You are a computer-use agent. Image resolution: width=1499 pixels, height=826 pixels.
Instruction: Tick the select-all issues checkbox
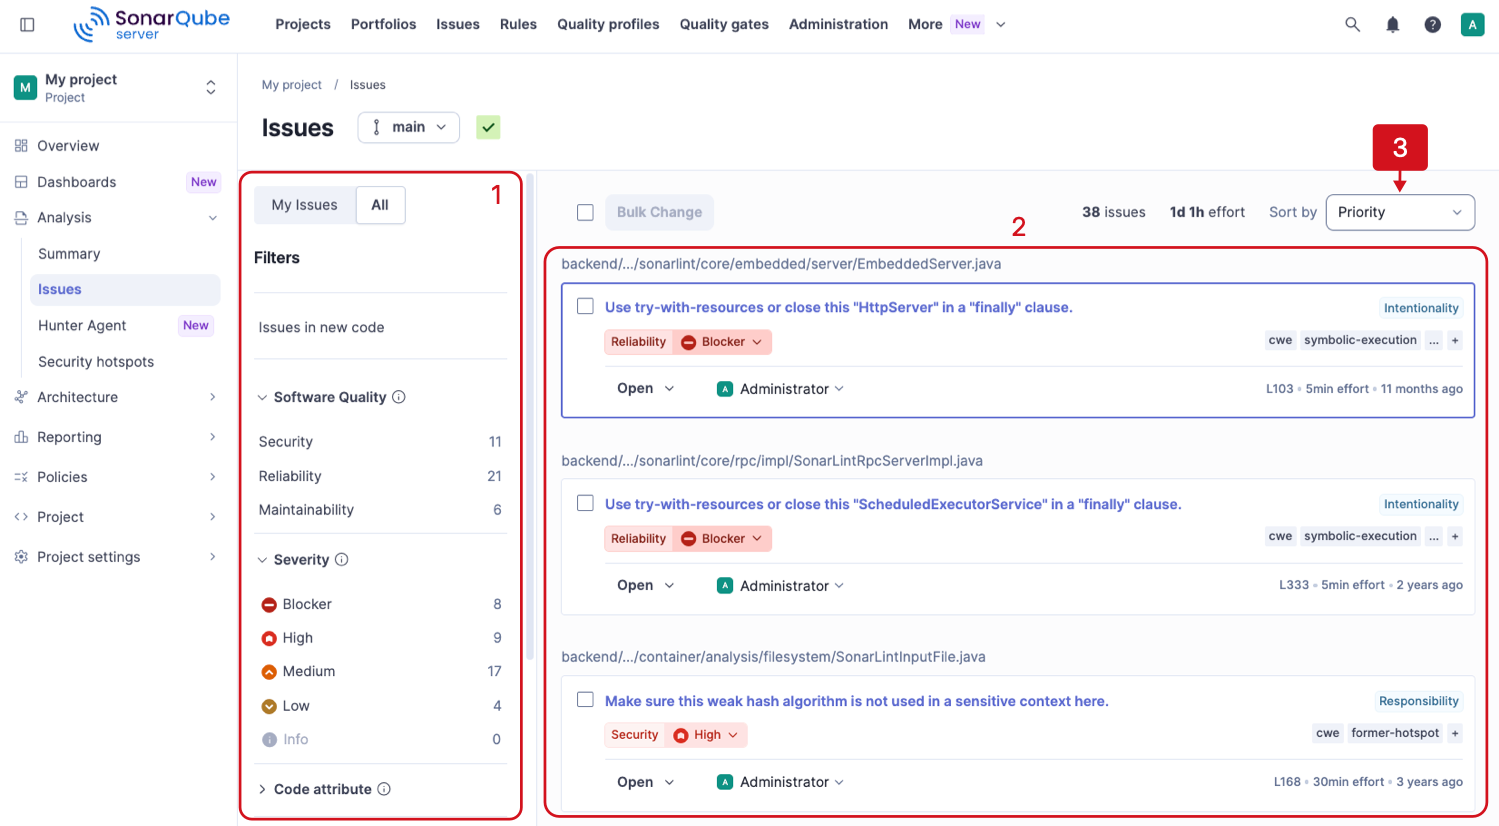tap(585, 212)
